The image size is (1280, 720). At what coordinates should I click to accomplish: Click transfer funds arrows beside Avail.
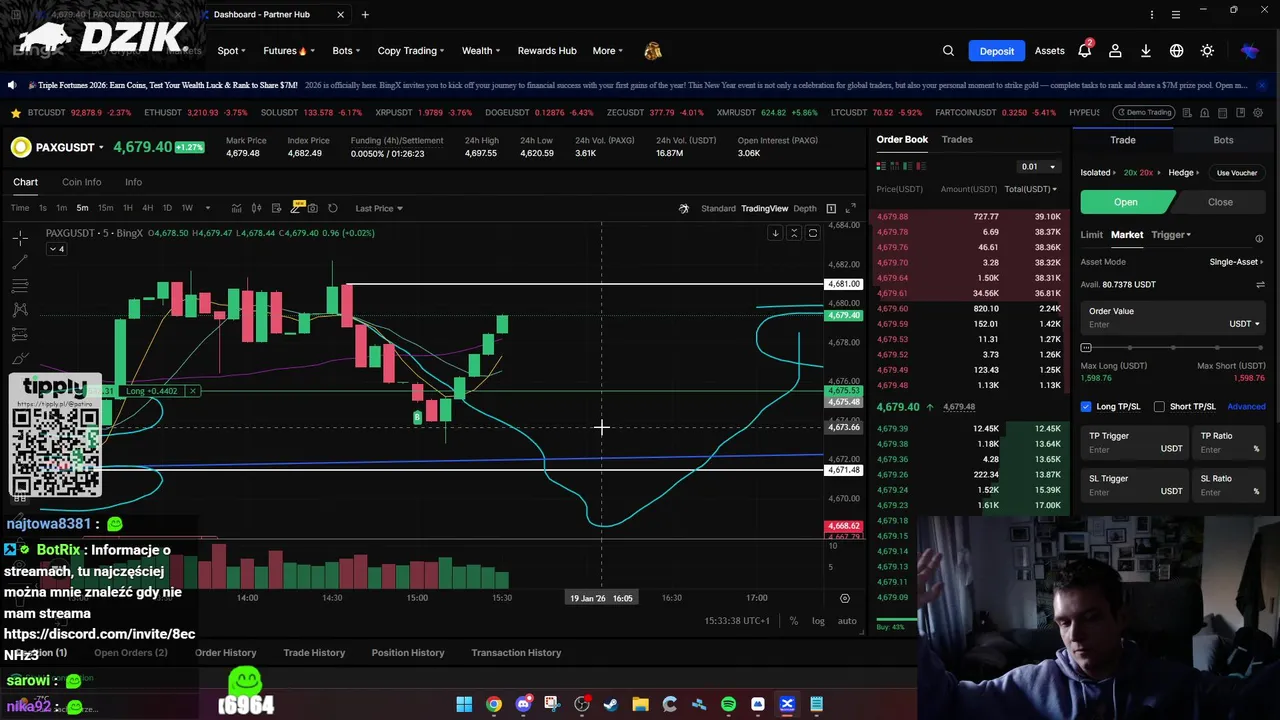(1260, 285)
